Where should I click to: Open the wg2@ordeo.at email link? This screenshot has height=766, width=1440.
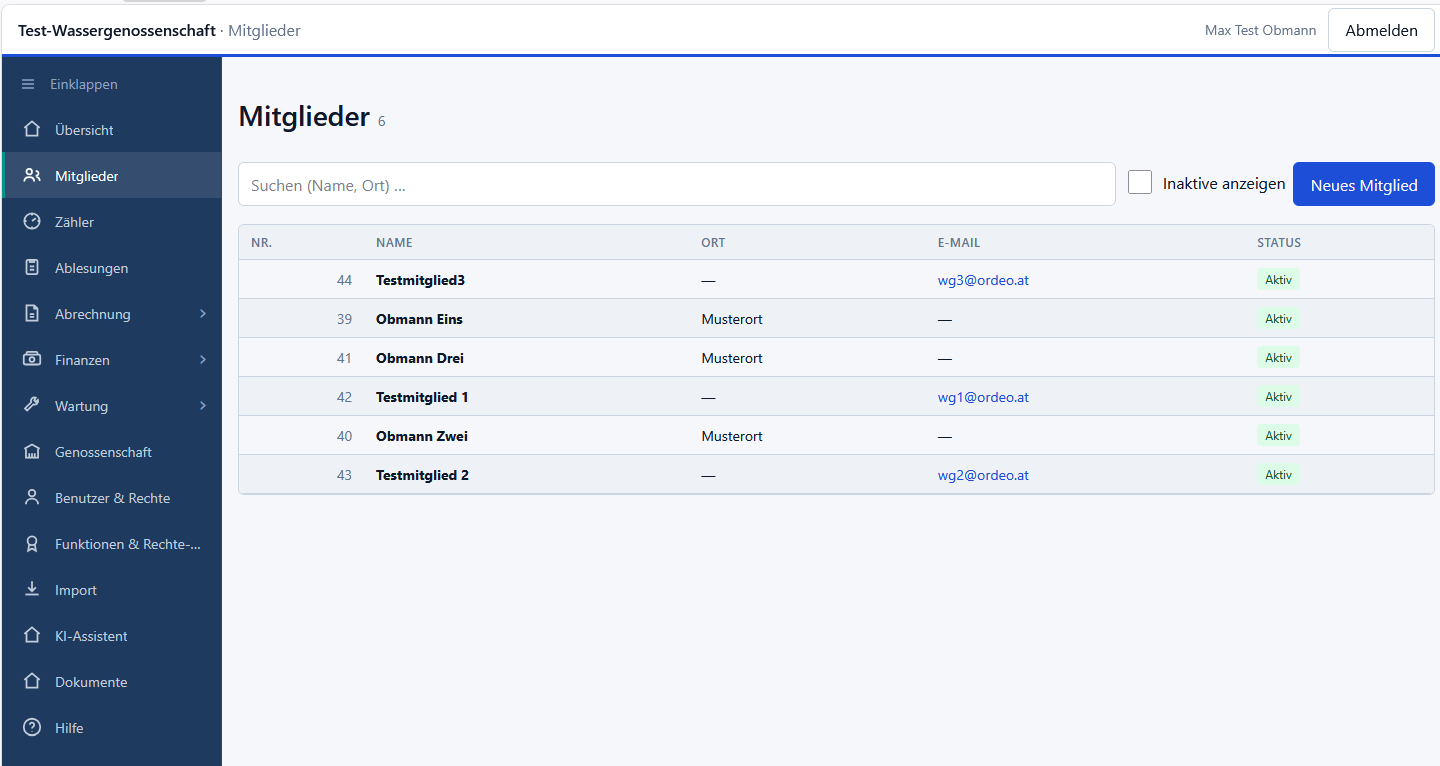pos(983,475)
